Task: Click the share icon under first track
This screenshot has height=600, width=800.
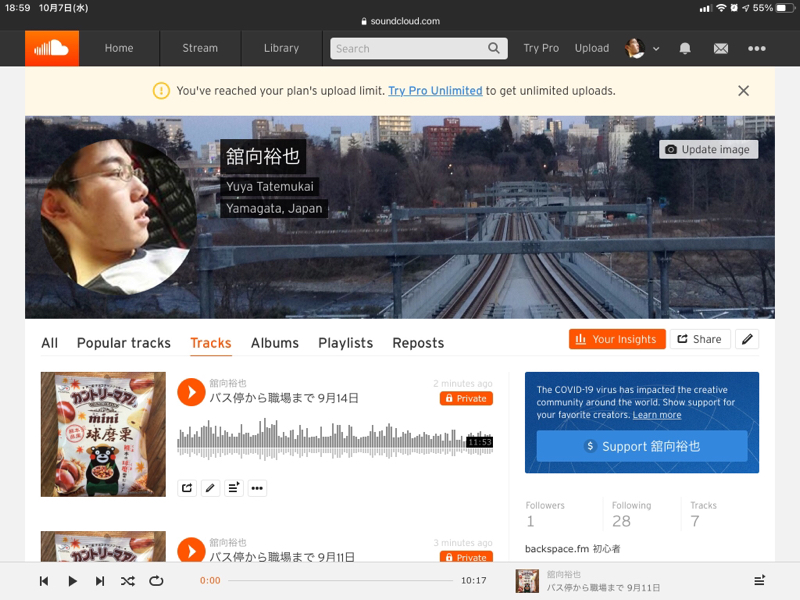Action: (187, 488)
